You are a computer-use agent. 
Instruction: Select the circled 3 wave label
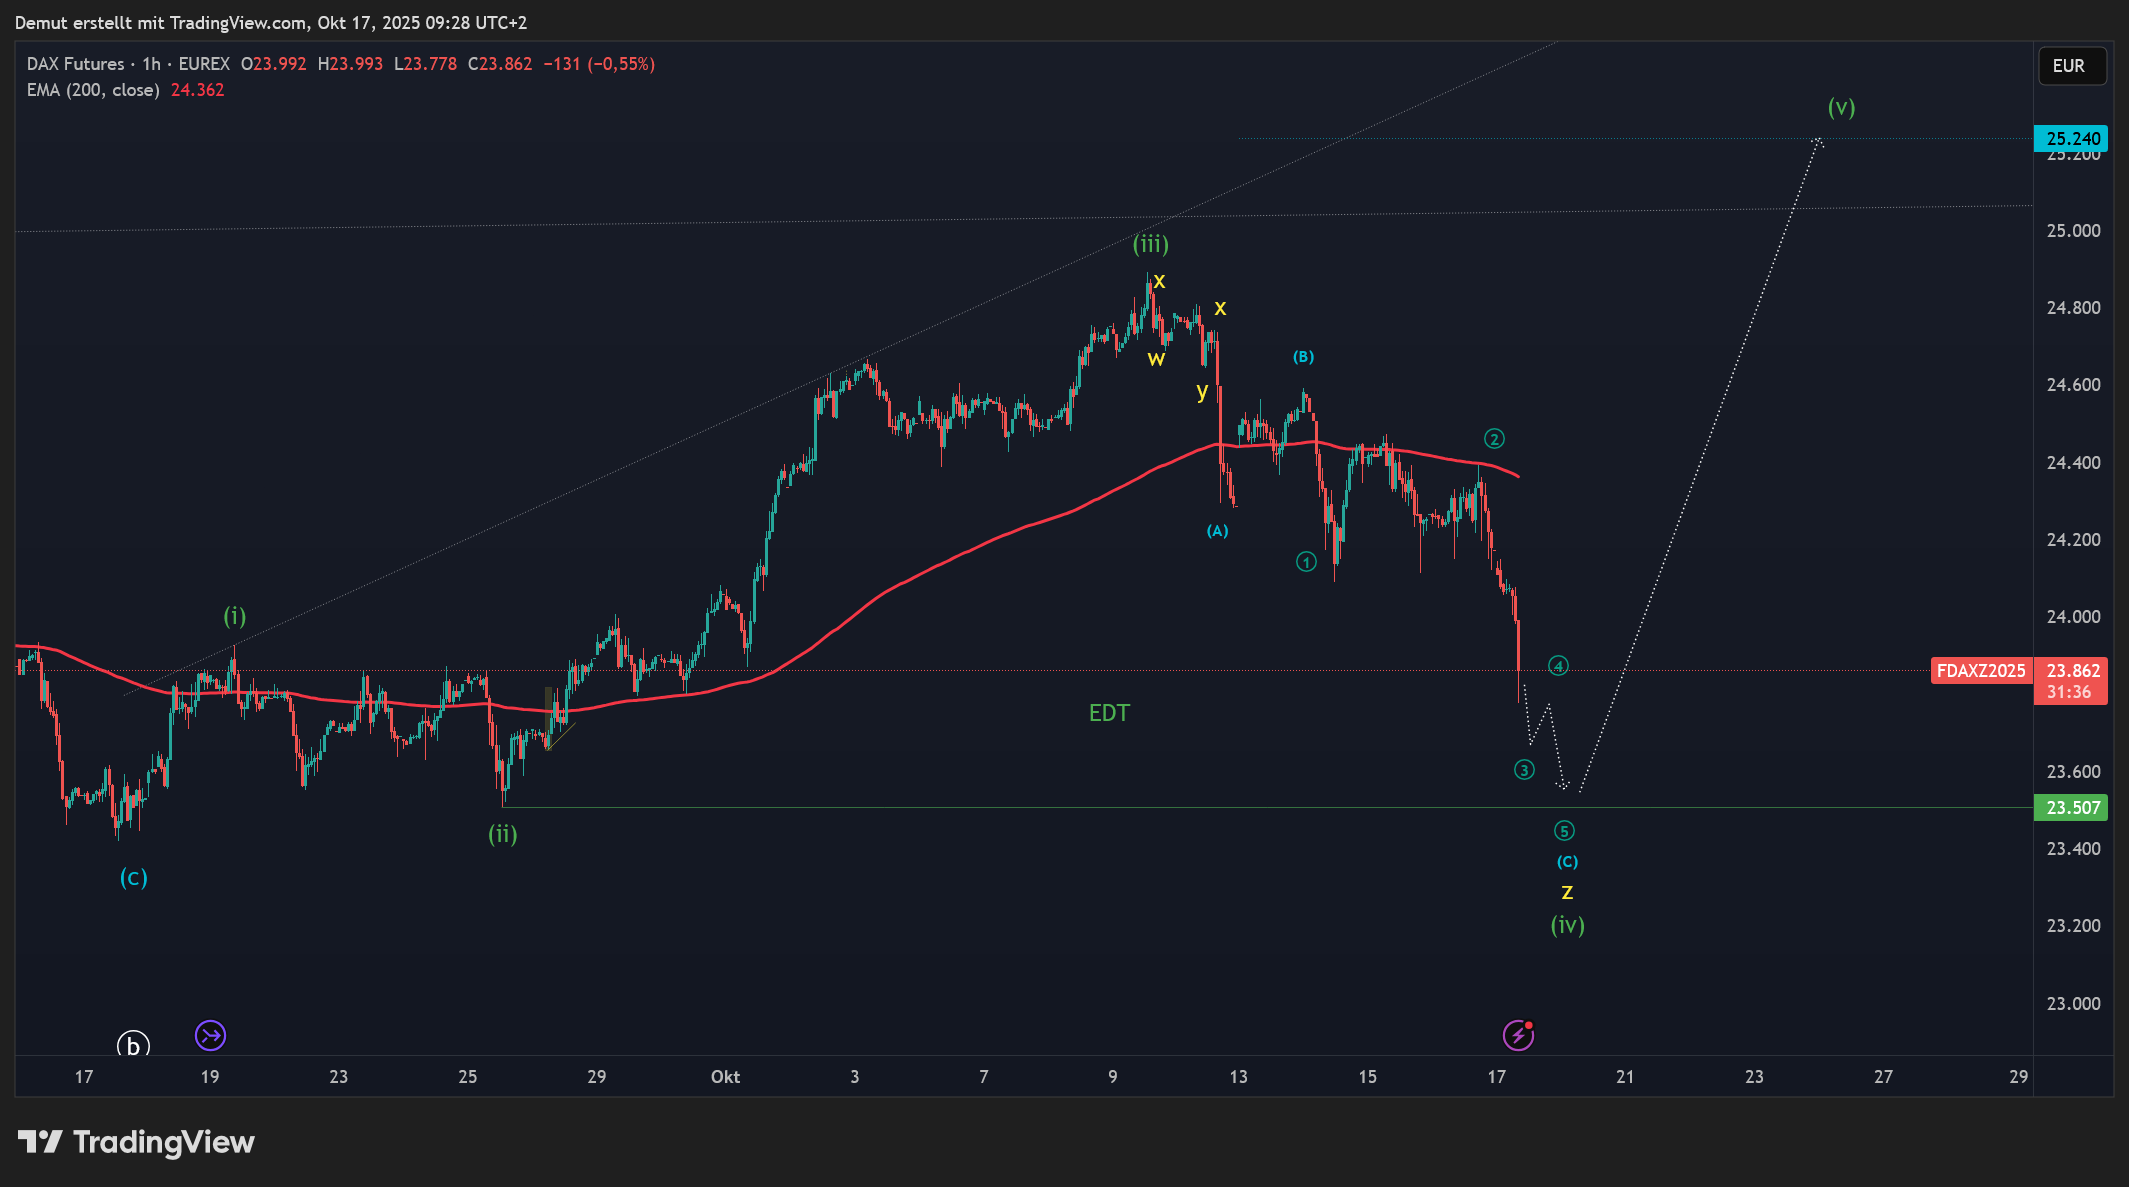click(1523, 770)
